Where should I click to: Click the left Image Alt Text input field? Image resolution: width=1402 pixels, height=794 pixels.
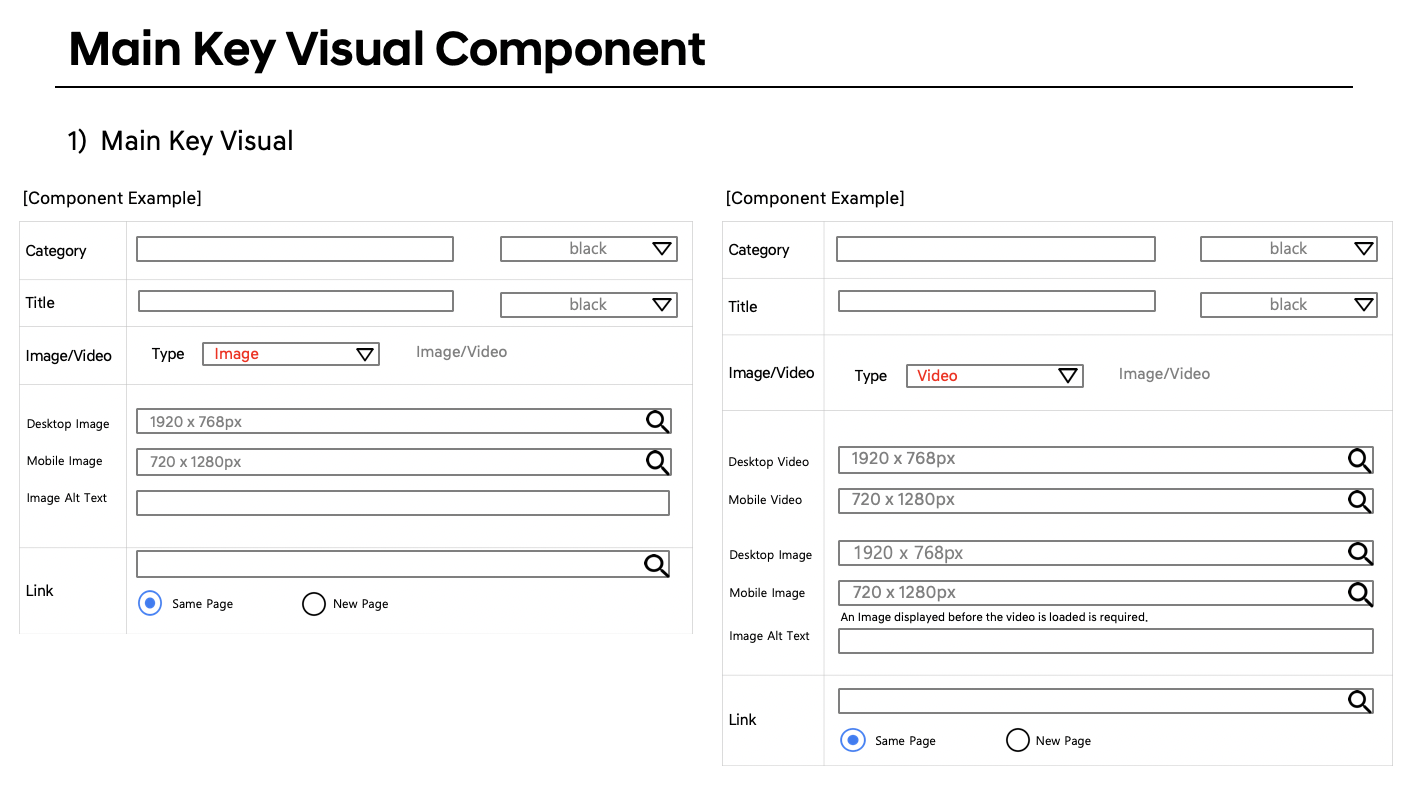click(x=402, y=503)
